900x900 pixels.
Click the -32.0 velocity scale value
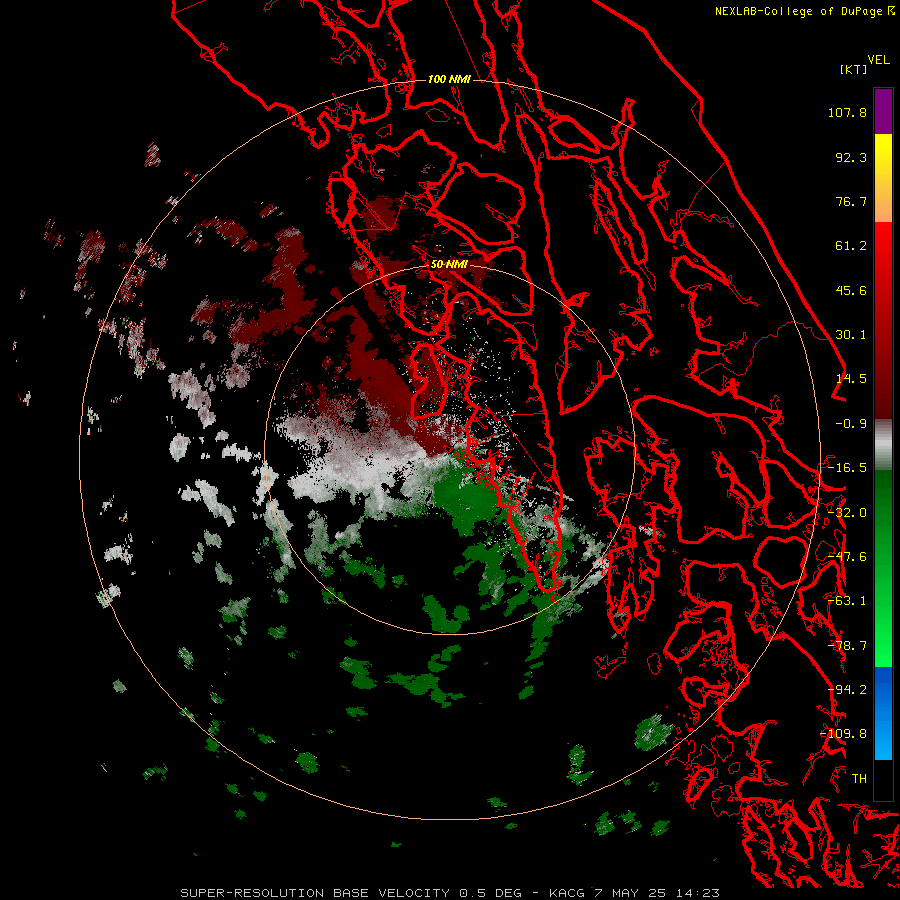[847, 513]
